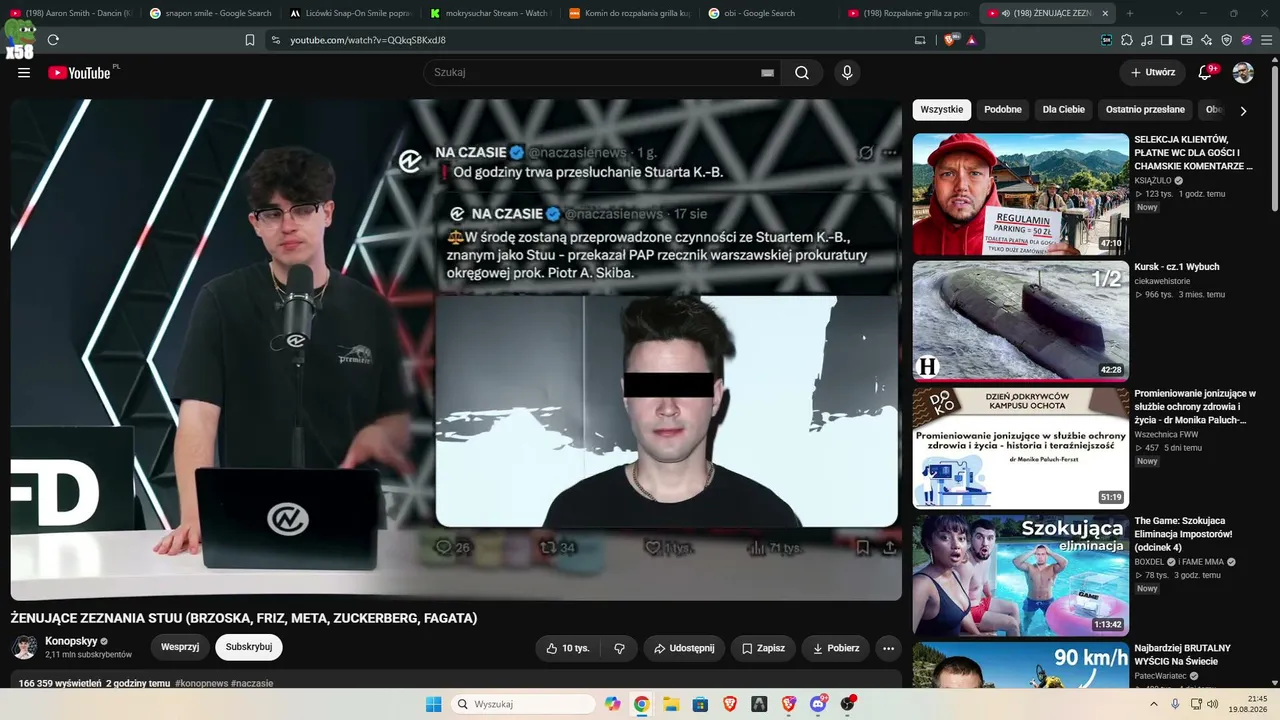Screen dimensions: 1280x720
Task: Click the address bar URL
Action: click(x=368, y=40)
